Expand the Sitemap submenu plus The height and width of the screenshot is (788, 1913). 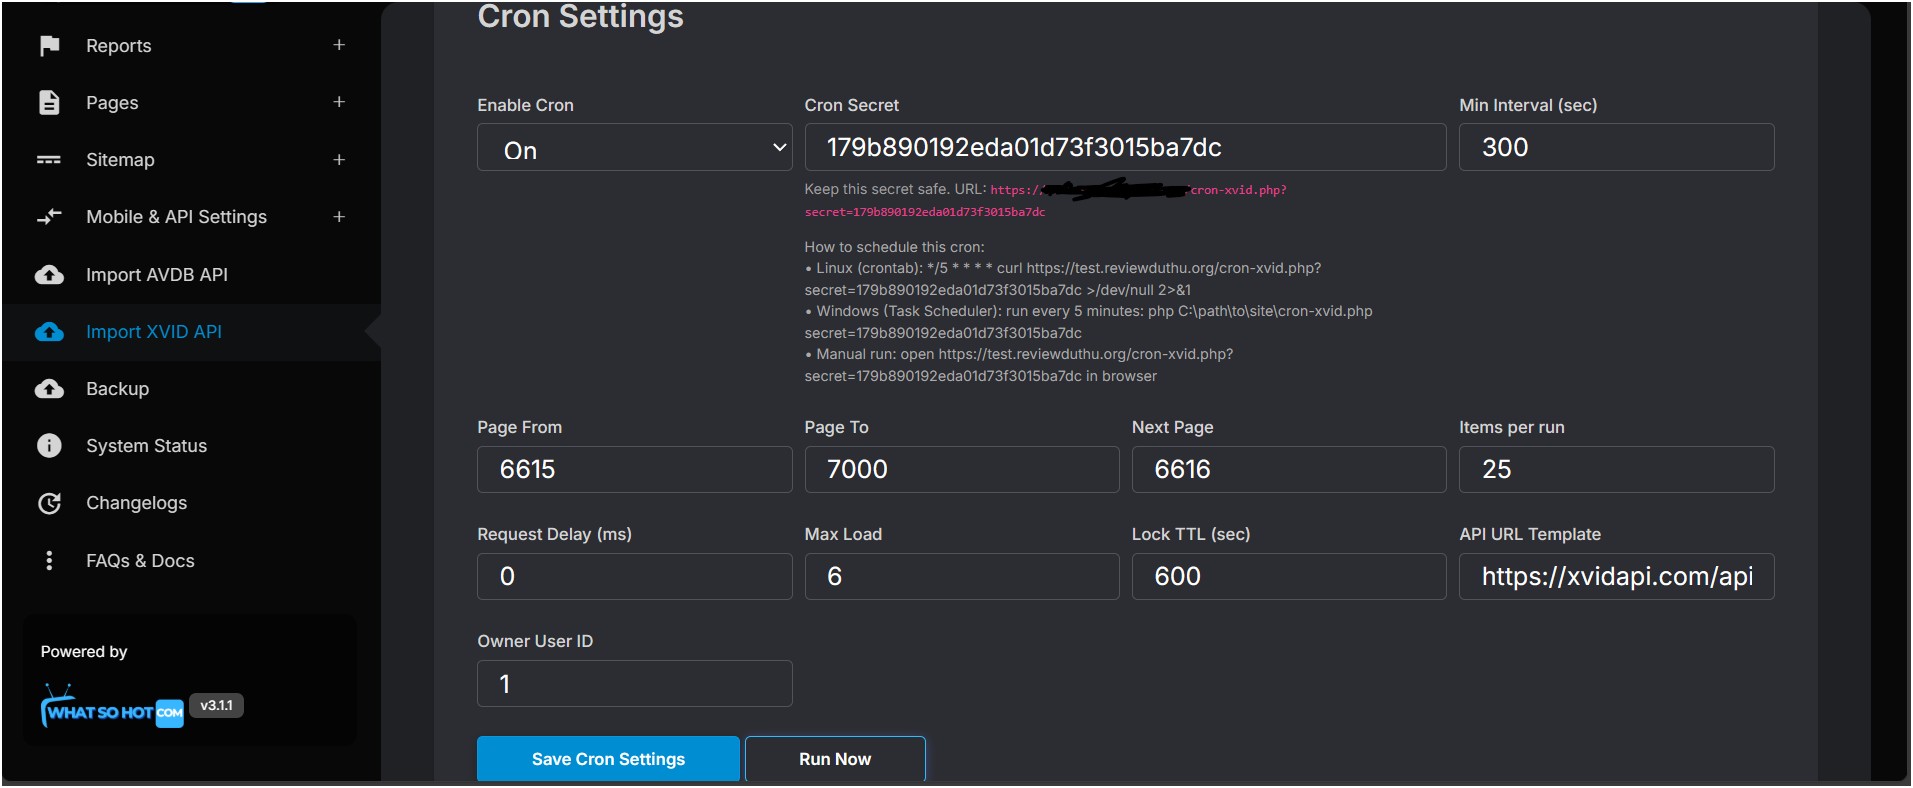point(339,160)
